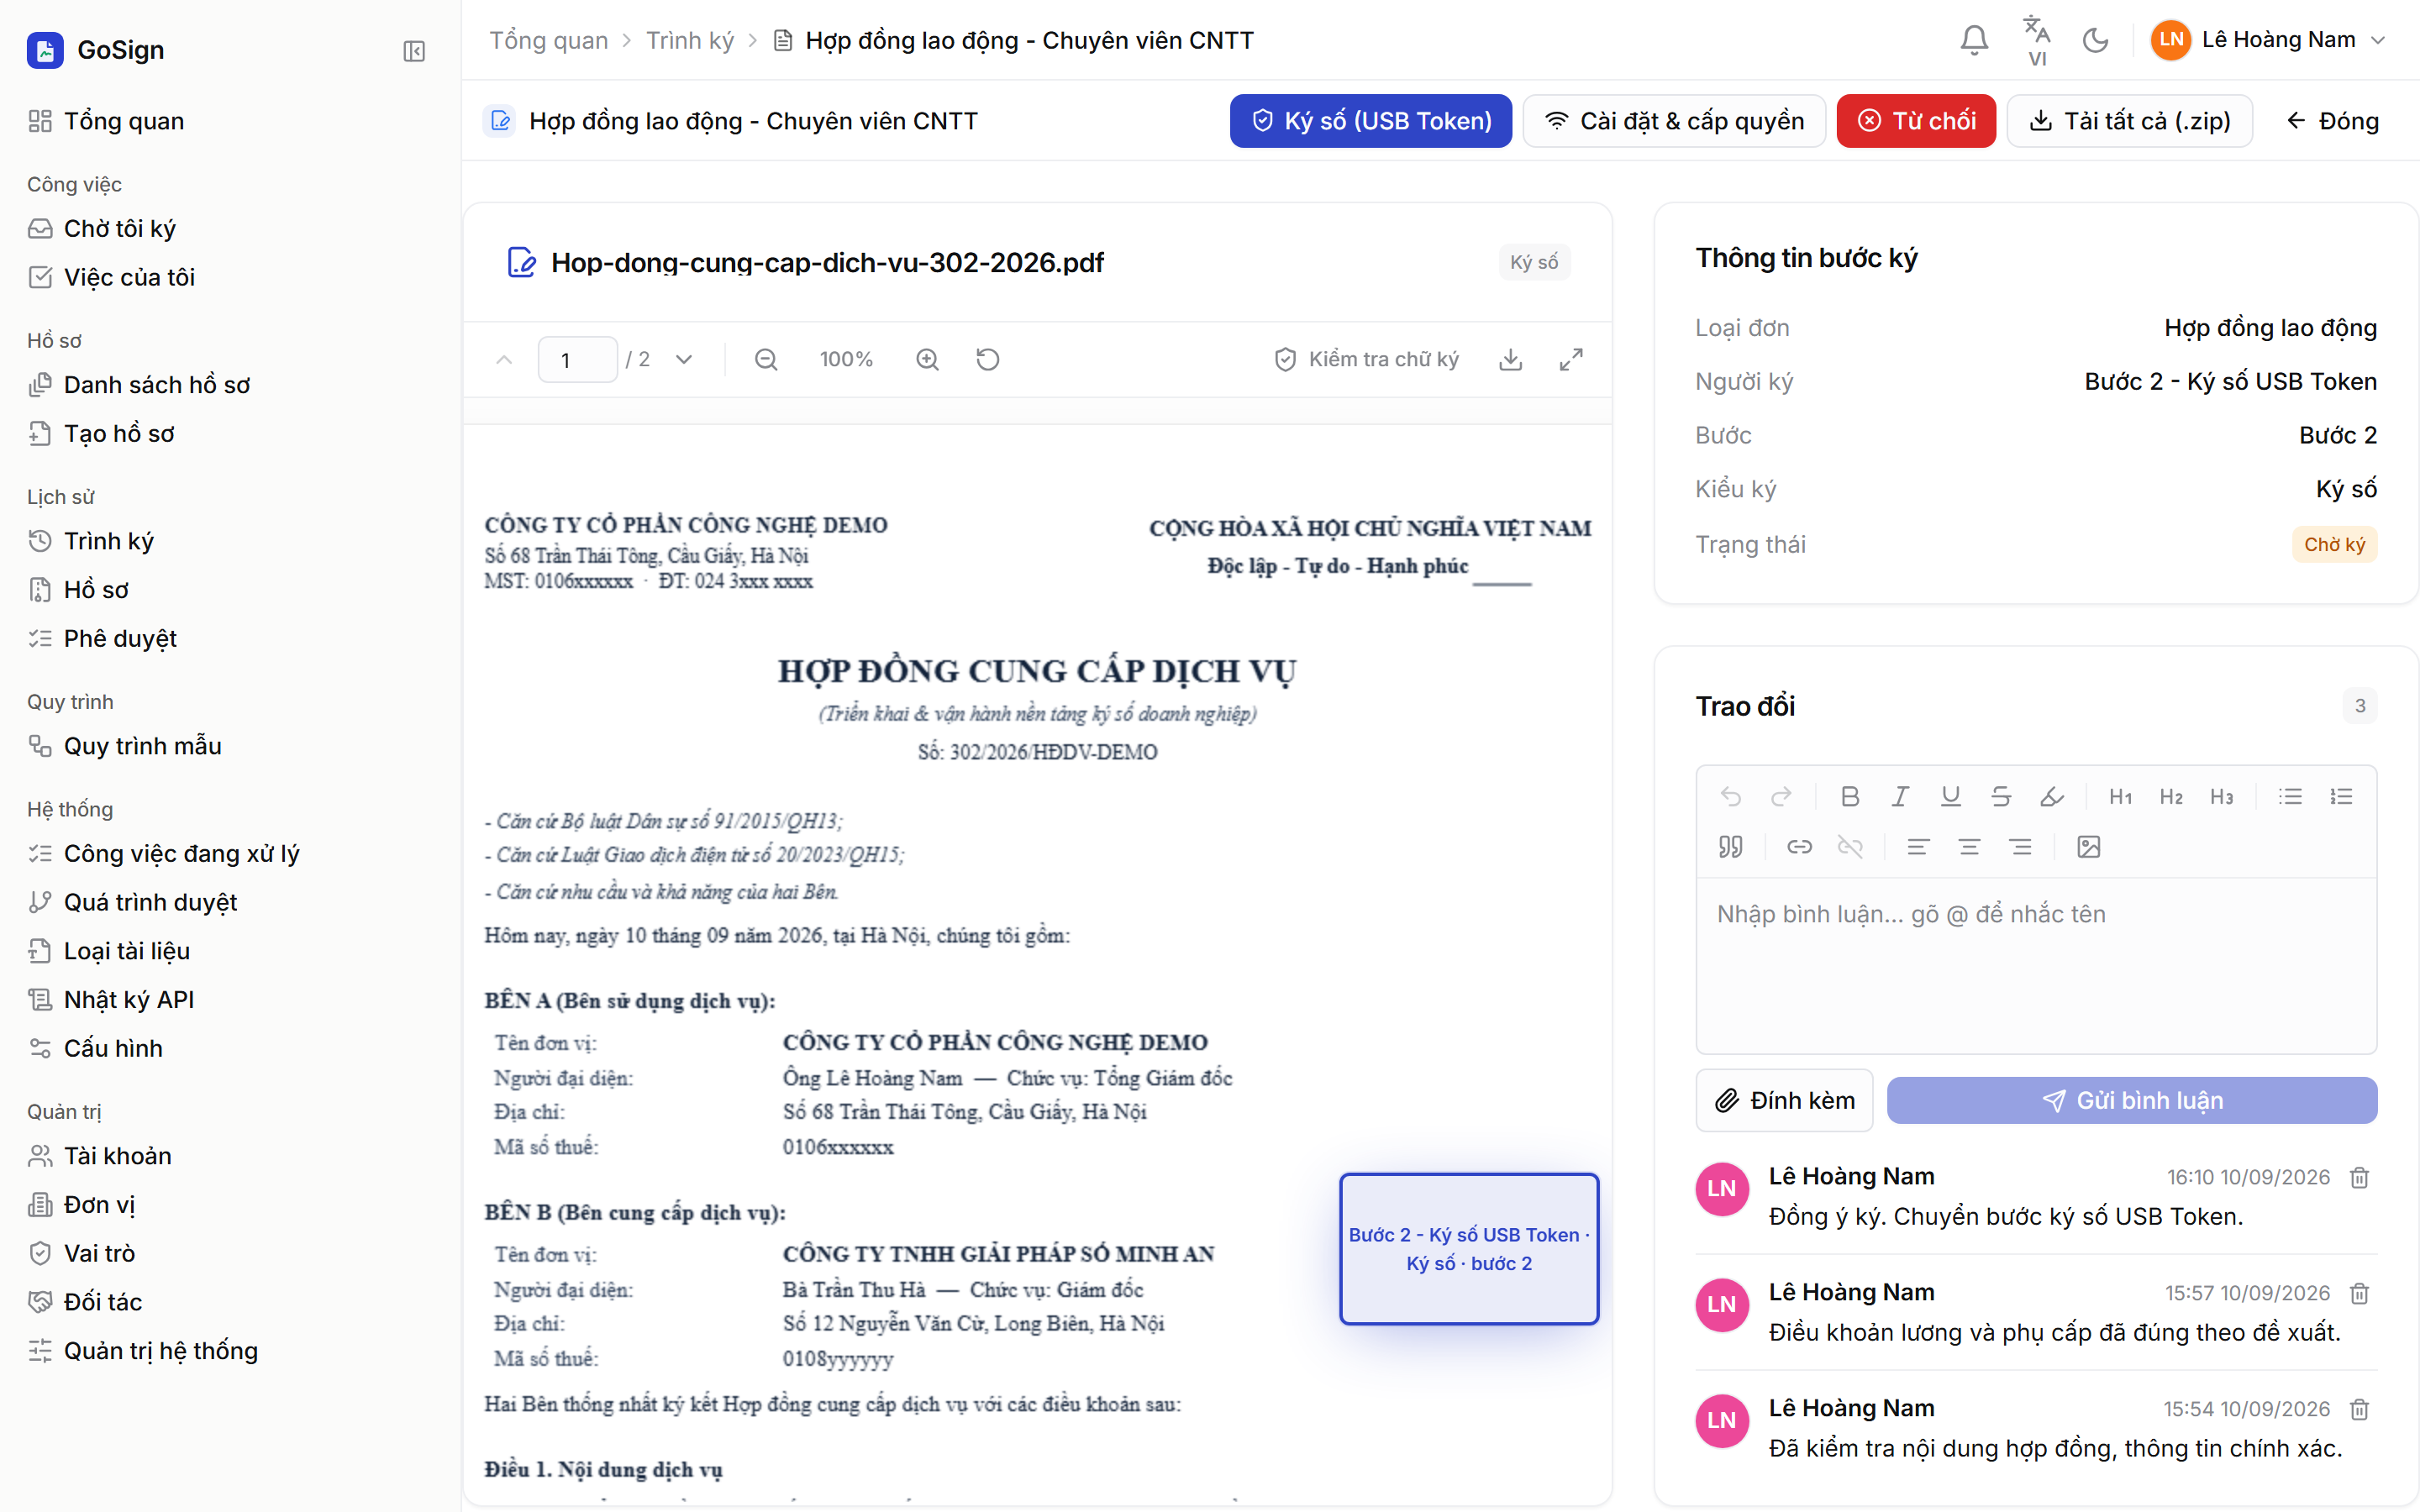Toggle underline in comment editor
The height and width of the screenshot is (1512, 2420).
(x=1950, y=796)
